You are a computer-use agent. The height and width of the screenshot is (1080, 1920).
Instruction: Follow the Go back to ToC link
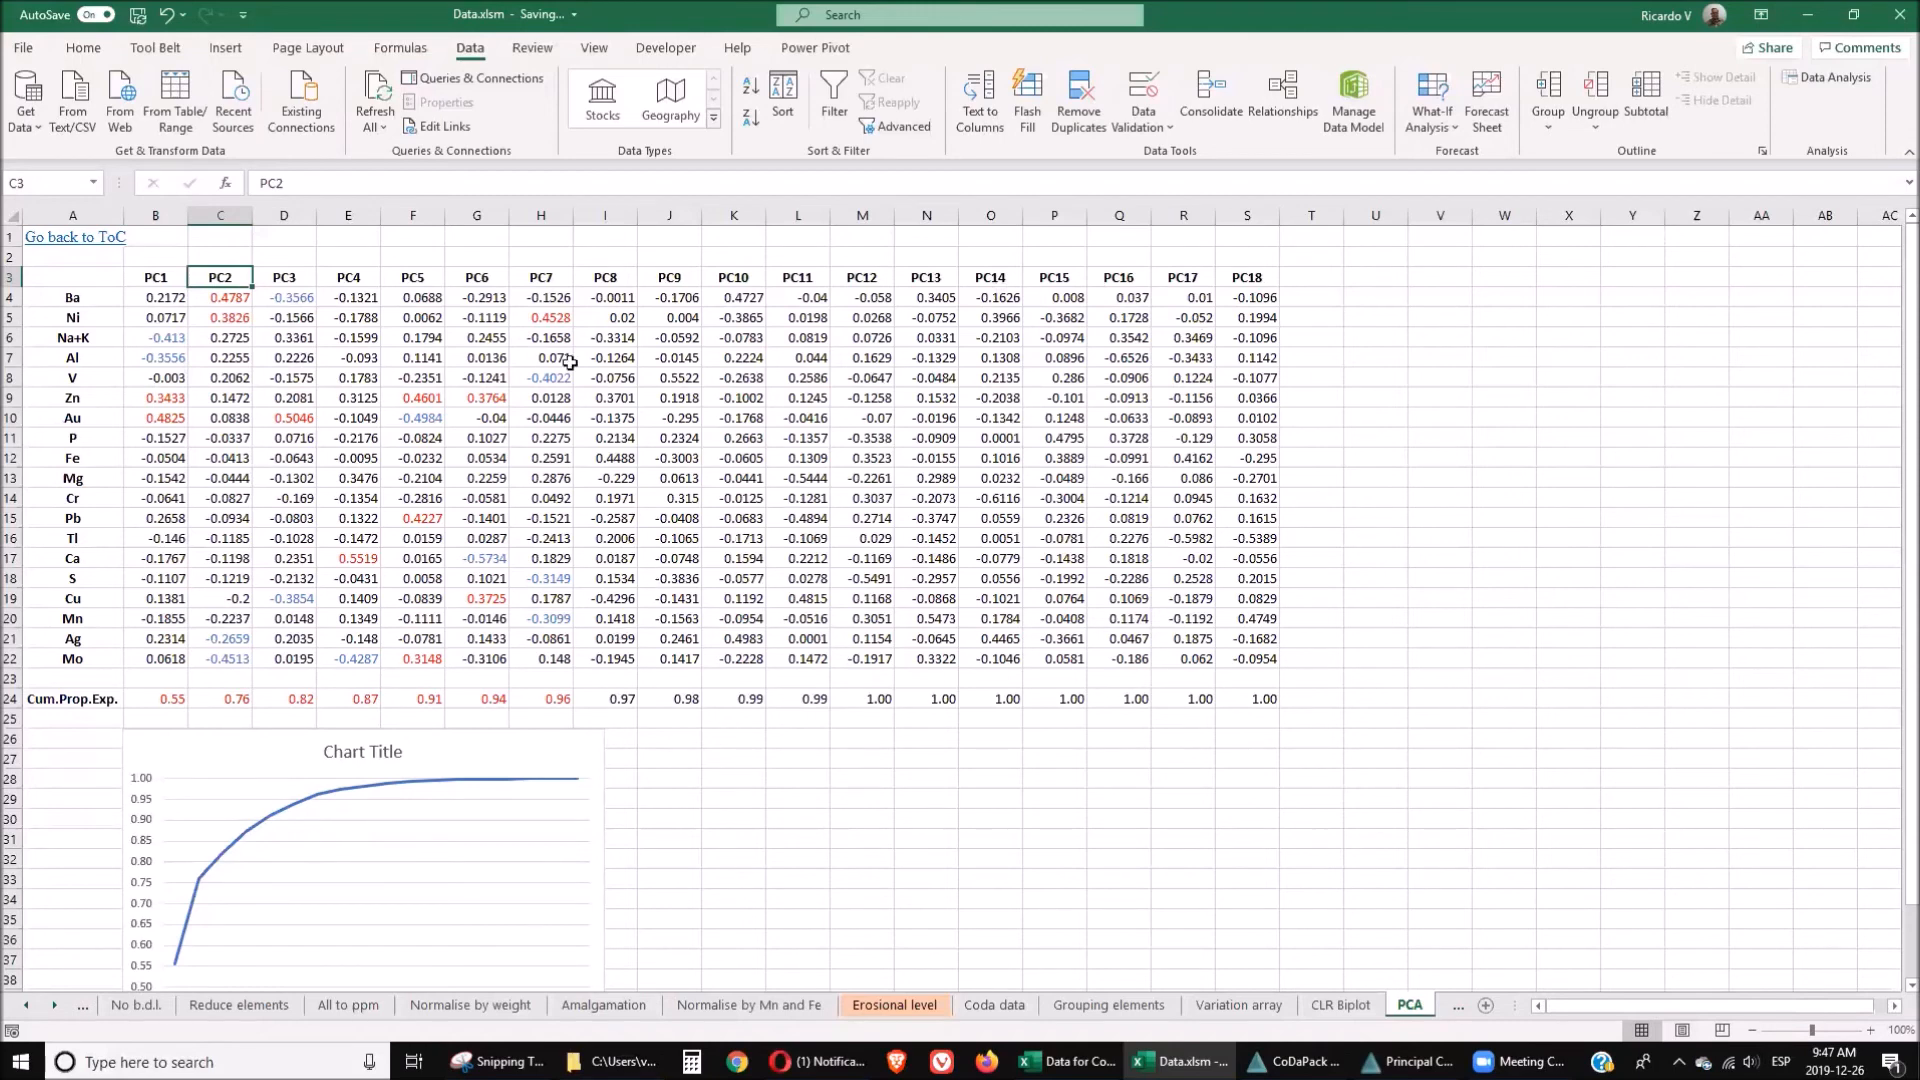[x=75, y=237]
